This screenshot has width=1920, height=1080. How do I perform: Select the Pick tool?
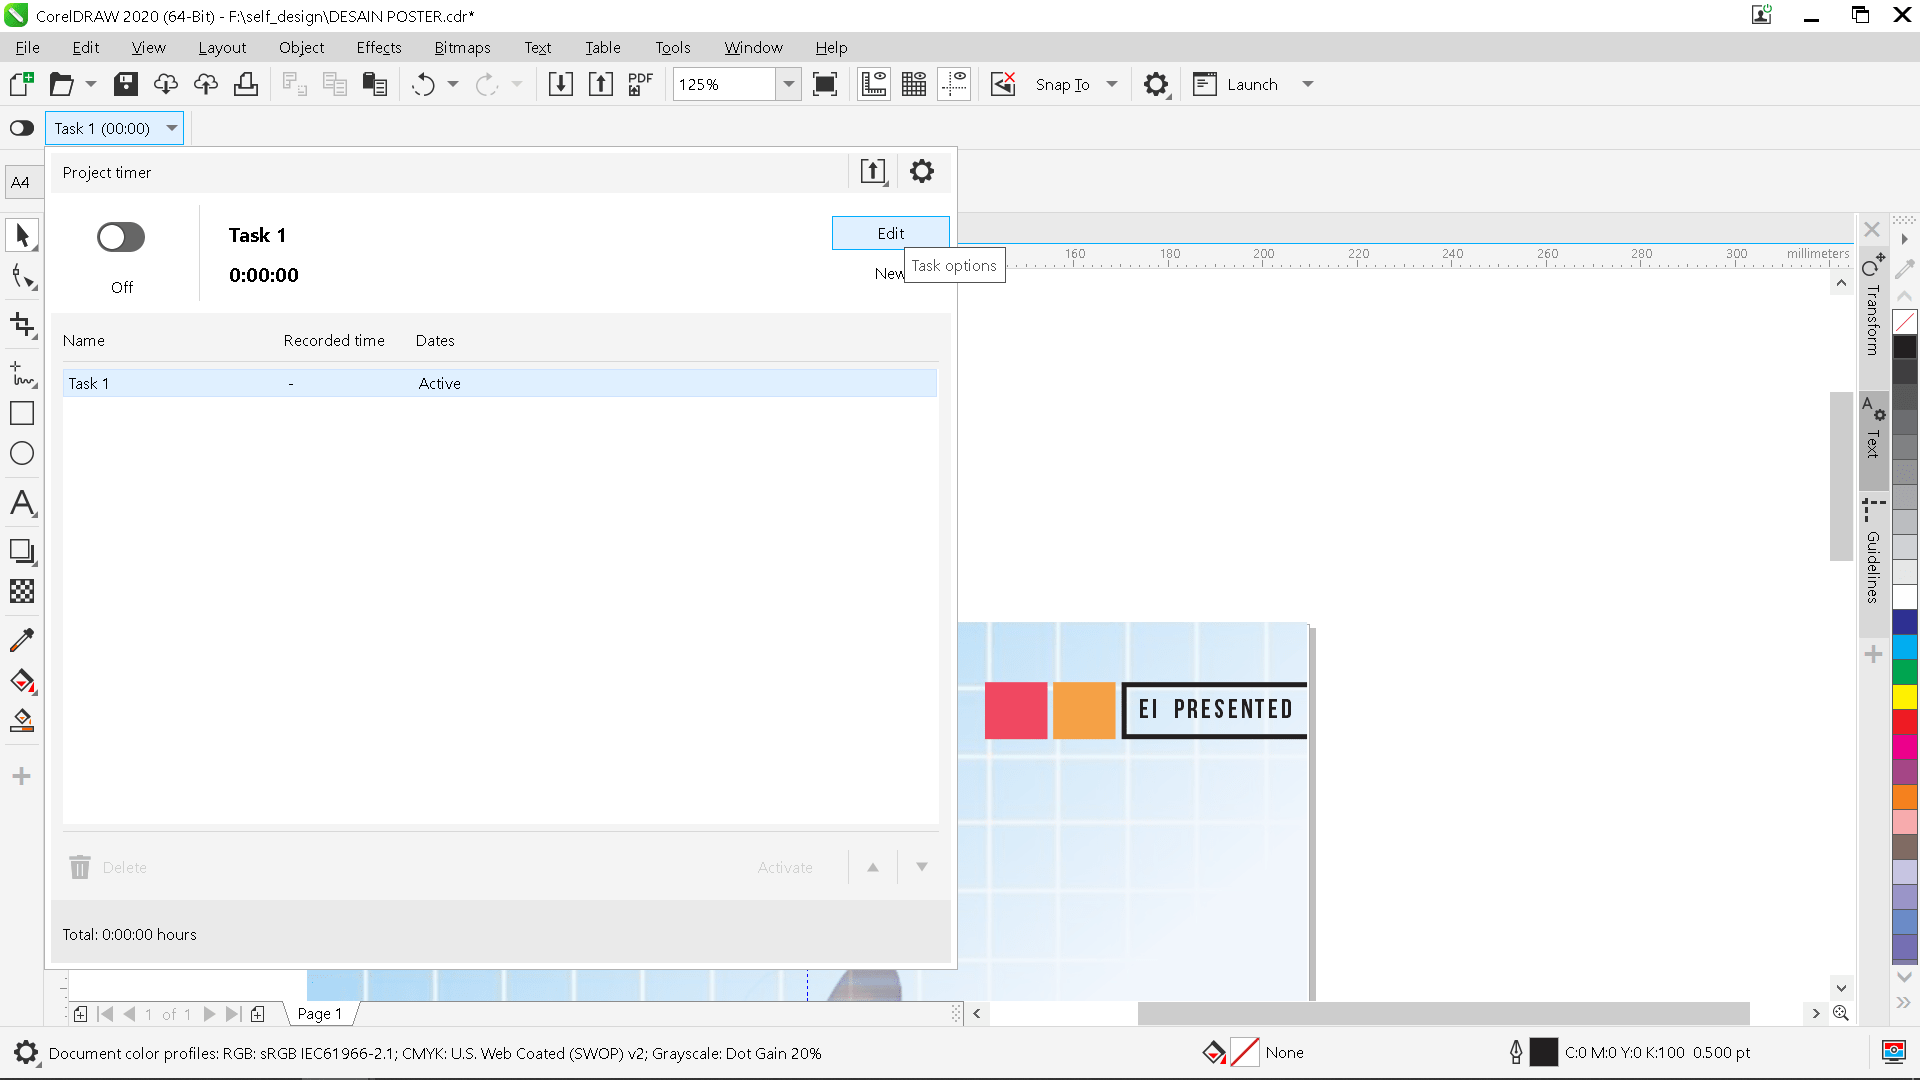click(21, 234)
